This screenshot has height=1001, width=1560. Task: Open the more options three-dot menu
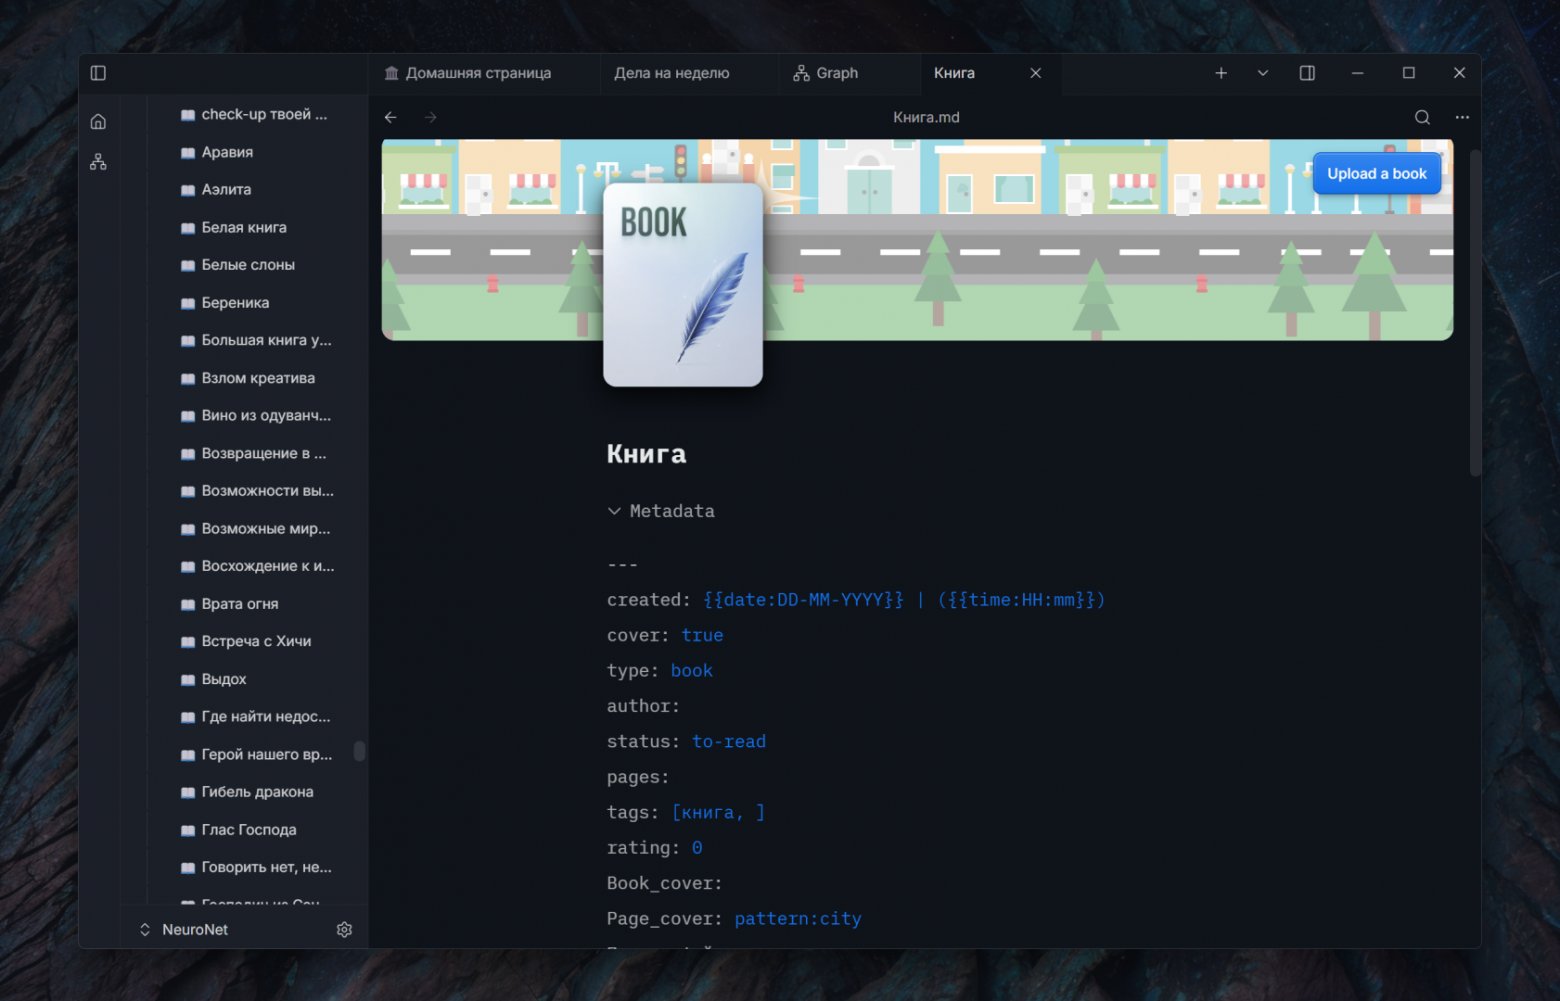(x=1462, y=117)
